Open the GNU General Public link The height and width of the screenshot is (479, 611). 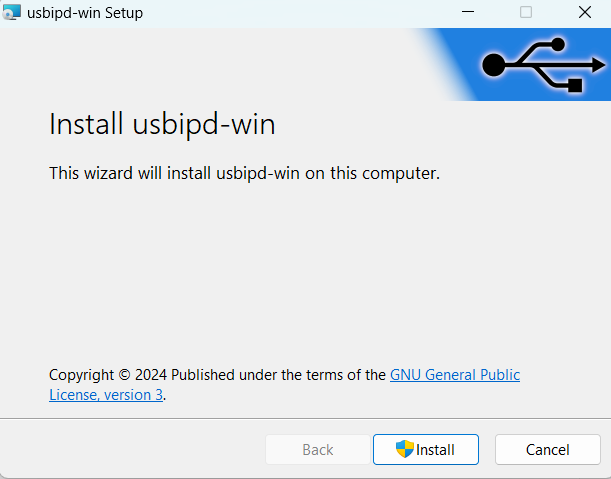pos(455,375)
